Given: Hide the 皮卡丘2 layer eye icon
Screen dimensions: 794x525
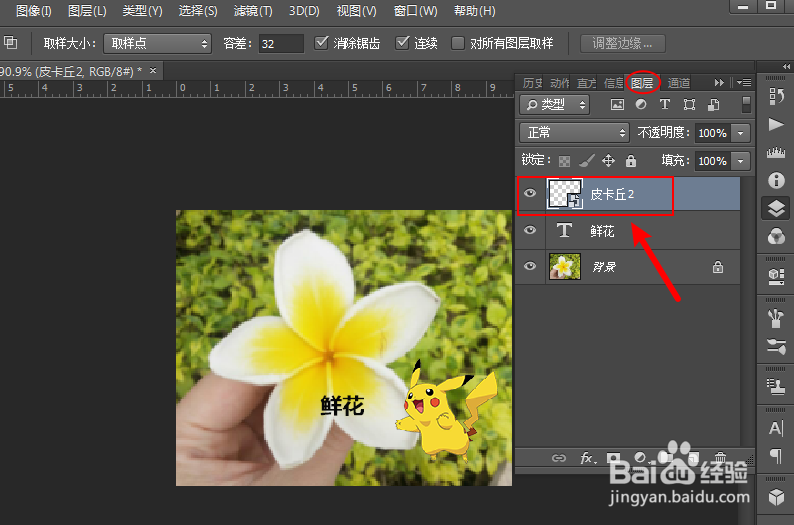Looking at the screenshot, I should pyautogui.click(x=530, y=193).
